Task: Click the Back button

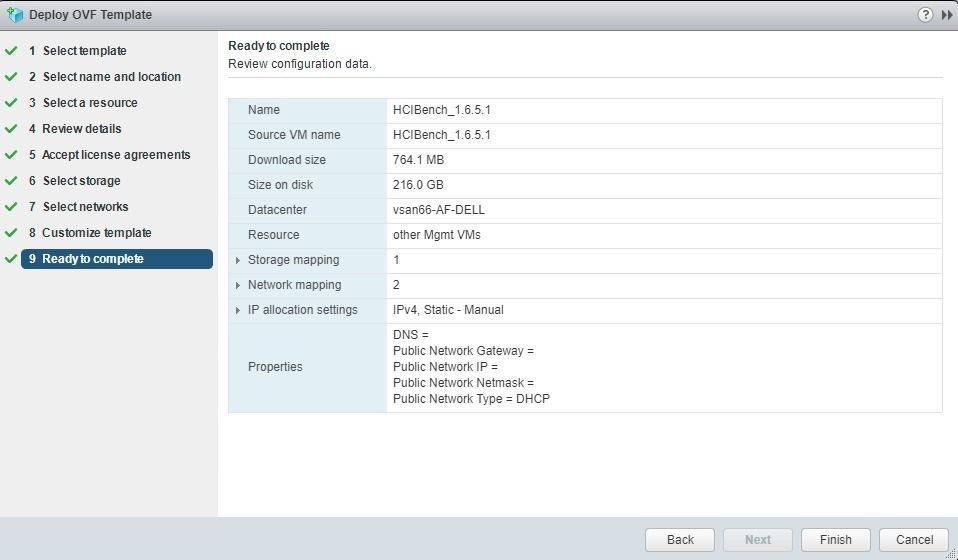Action: (680, 539)
